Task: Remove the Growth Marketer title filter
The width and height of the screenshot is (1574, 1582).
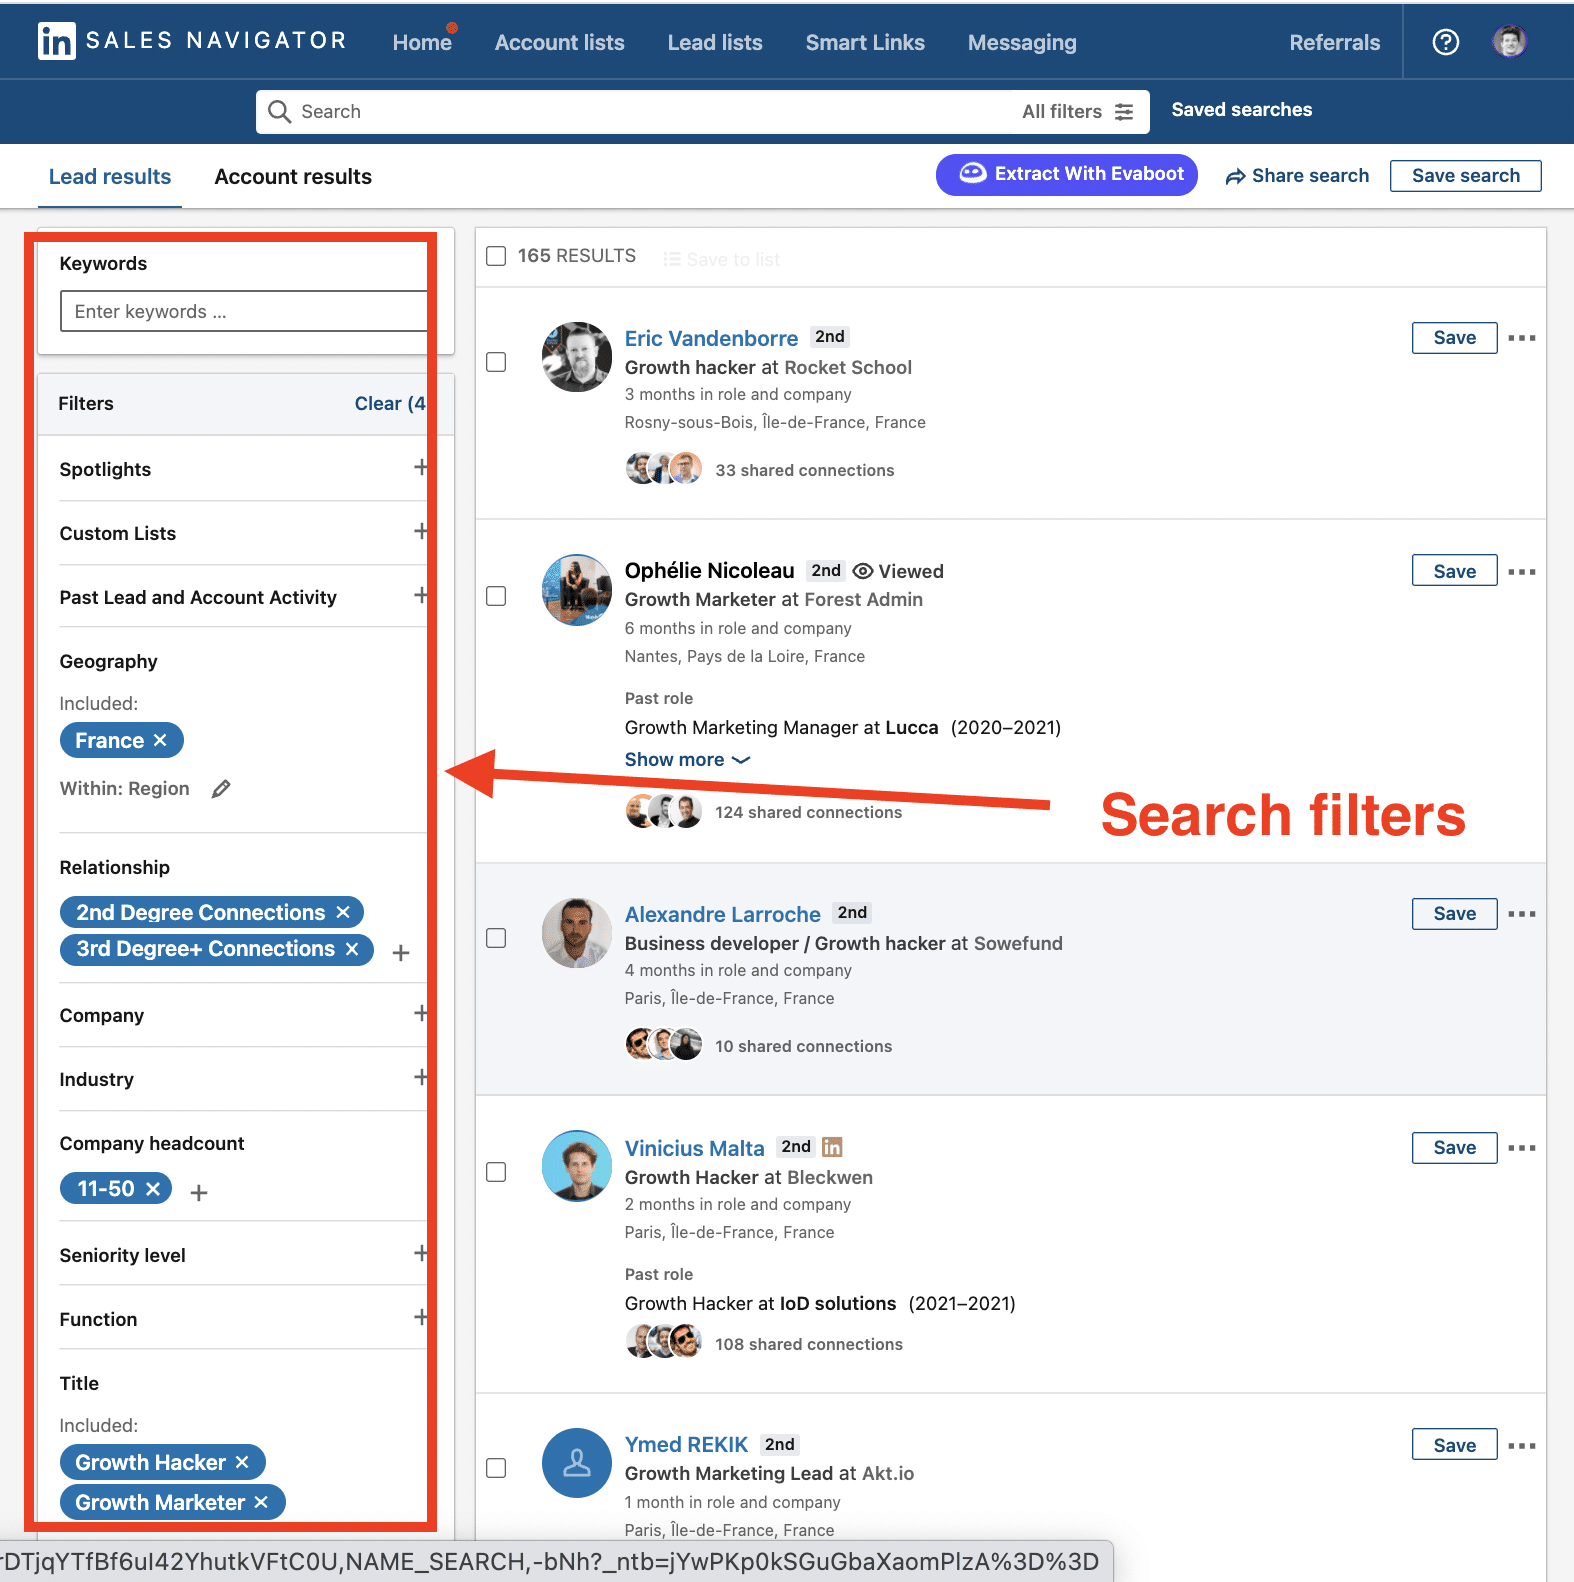Action: (261, 1502)
